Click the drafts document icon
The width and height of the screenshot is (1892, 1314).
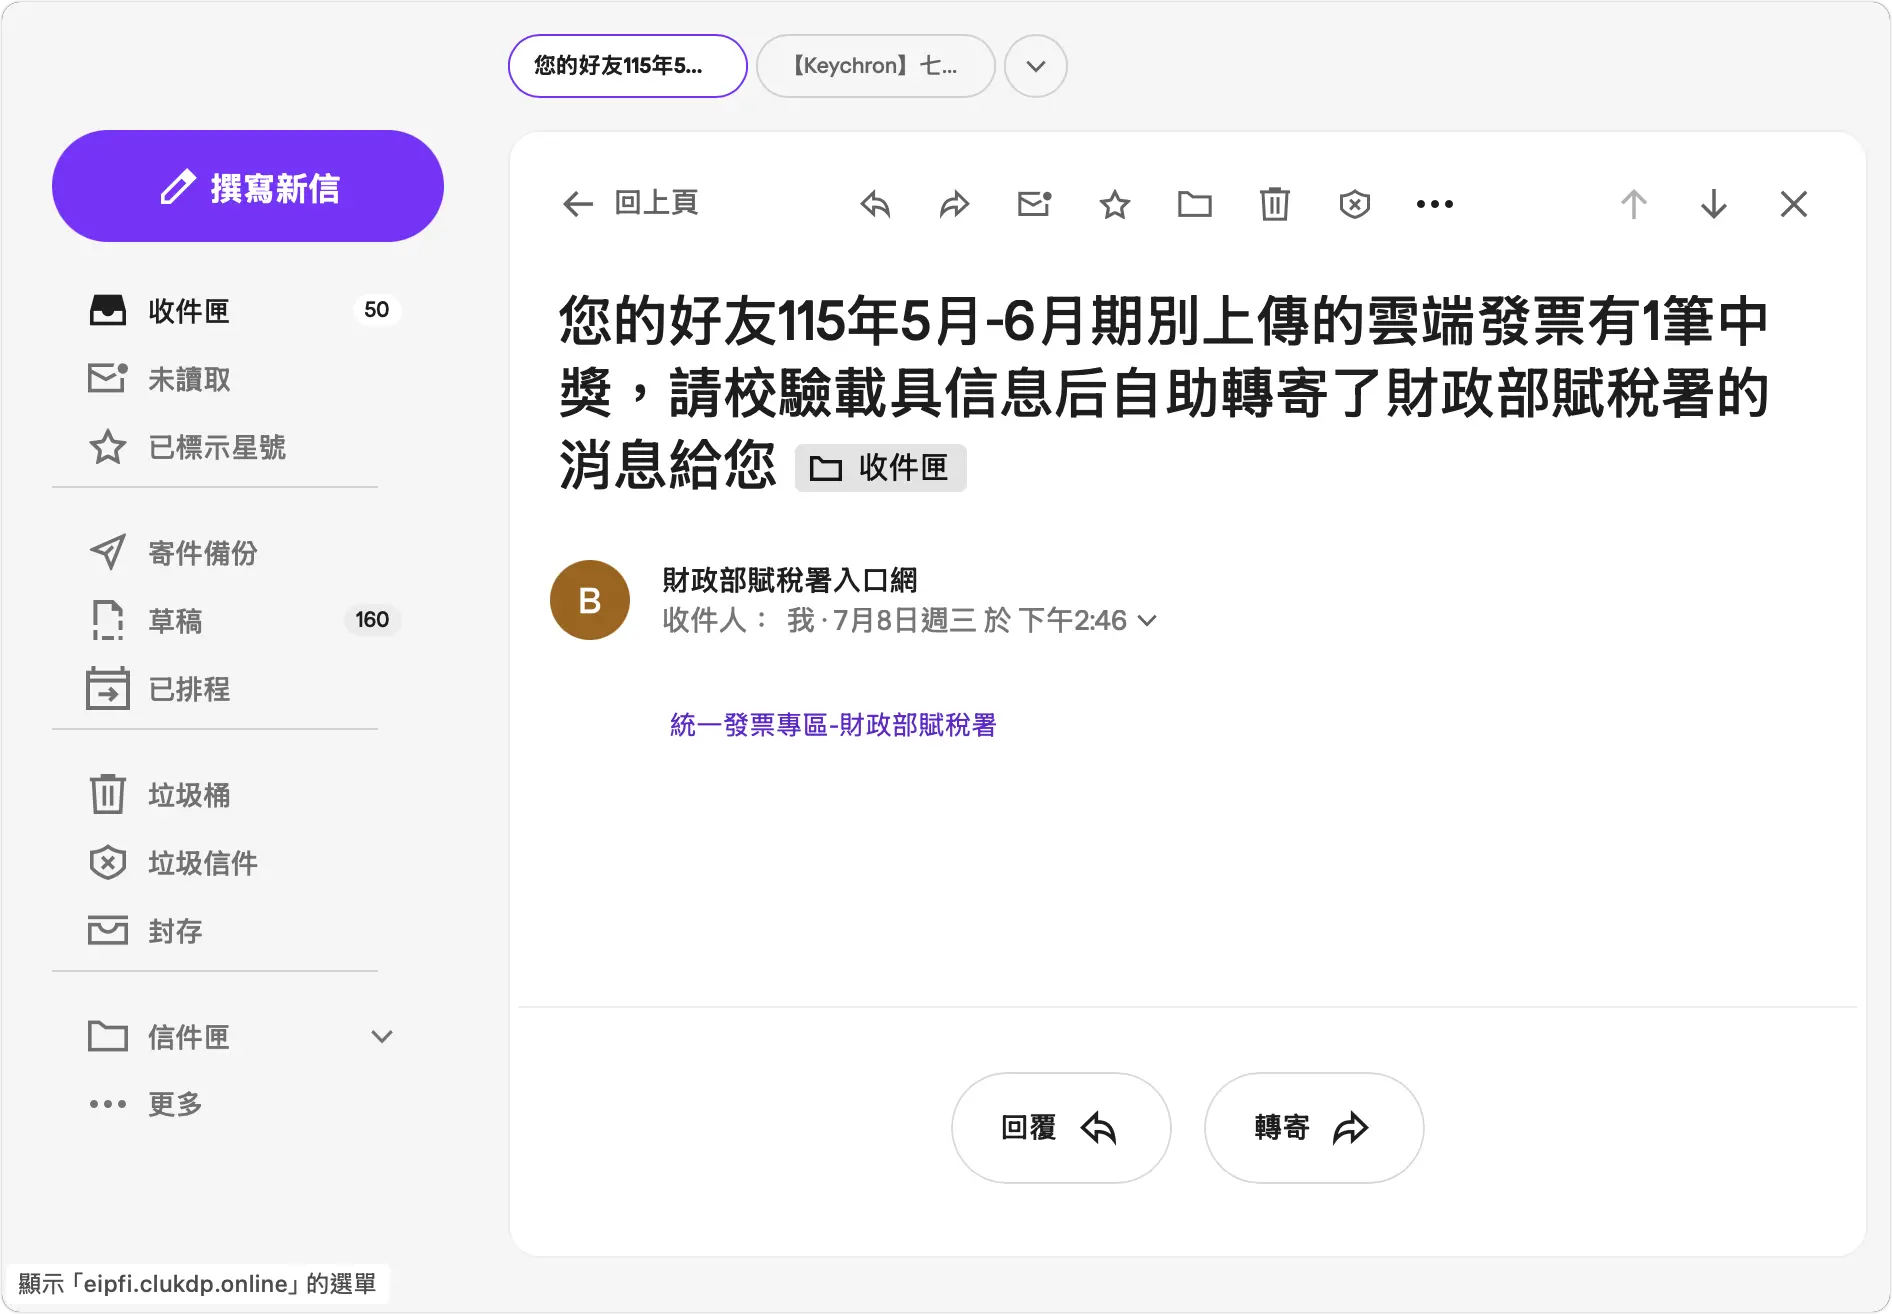pos(108,620)
